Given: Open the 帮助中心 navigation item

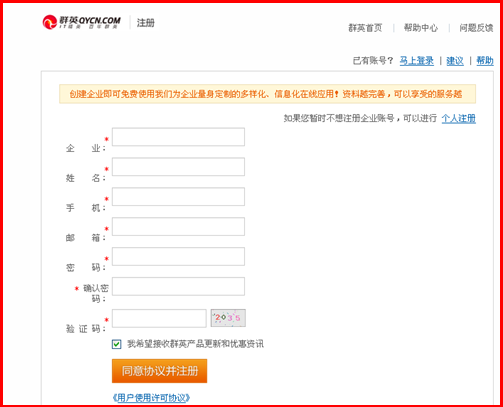Looking at the screenshot, I should (421, 28).
